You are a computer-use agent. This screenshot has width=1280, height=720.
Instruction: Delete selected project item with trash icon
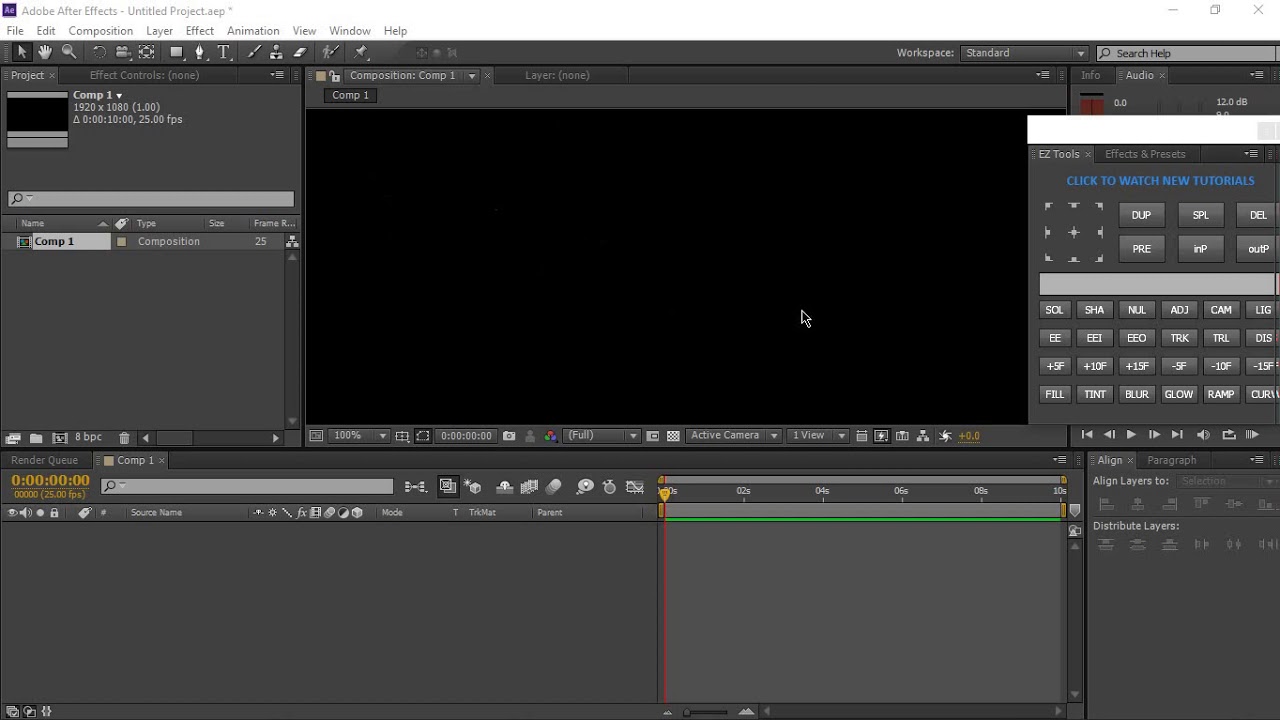124,438
